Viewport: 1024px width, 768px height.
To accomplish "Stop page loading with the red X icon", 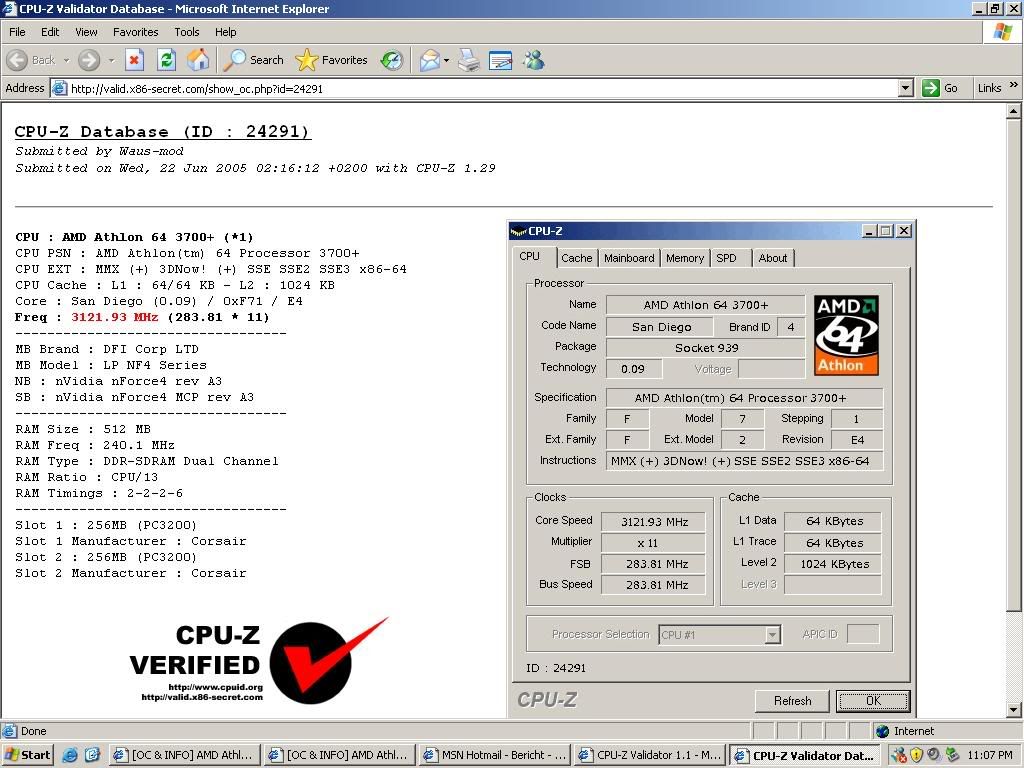I will (x=134, y=60).
